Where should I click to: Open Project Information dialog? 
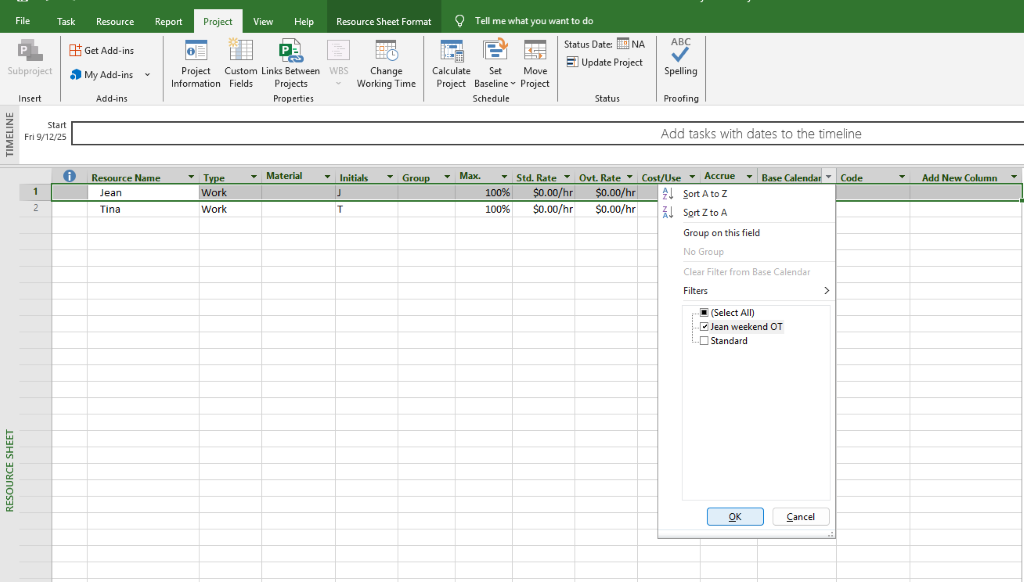[x=195, y=63]
